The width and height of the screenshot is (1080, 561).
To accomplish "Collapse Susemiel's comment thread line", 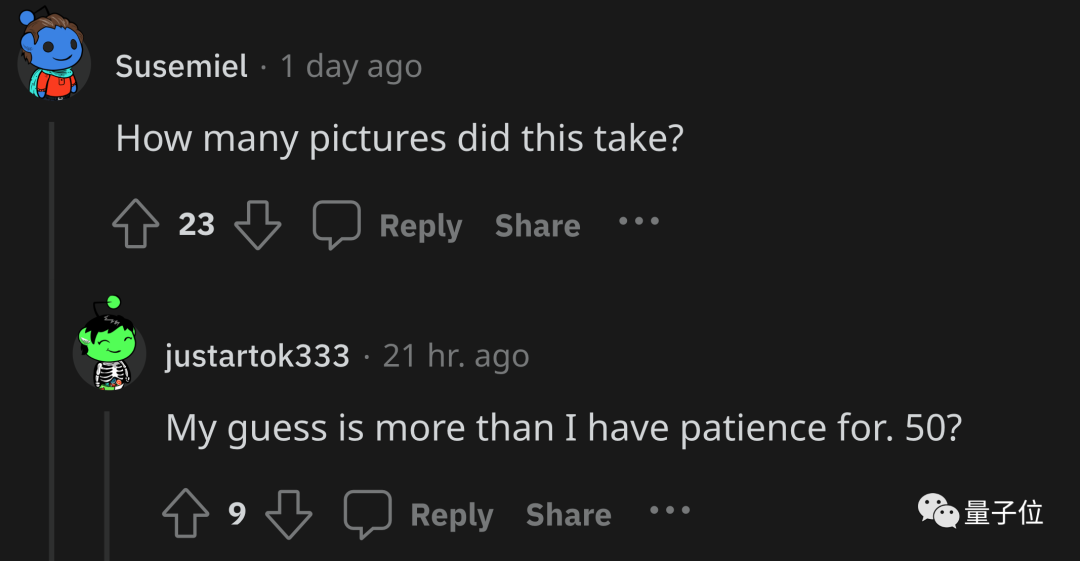I will [52, 340].
